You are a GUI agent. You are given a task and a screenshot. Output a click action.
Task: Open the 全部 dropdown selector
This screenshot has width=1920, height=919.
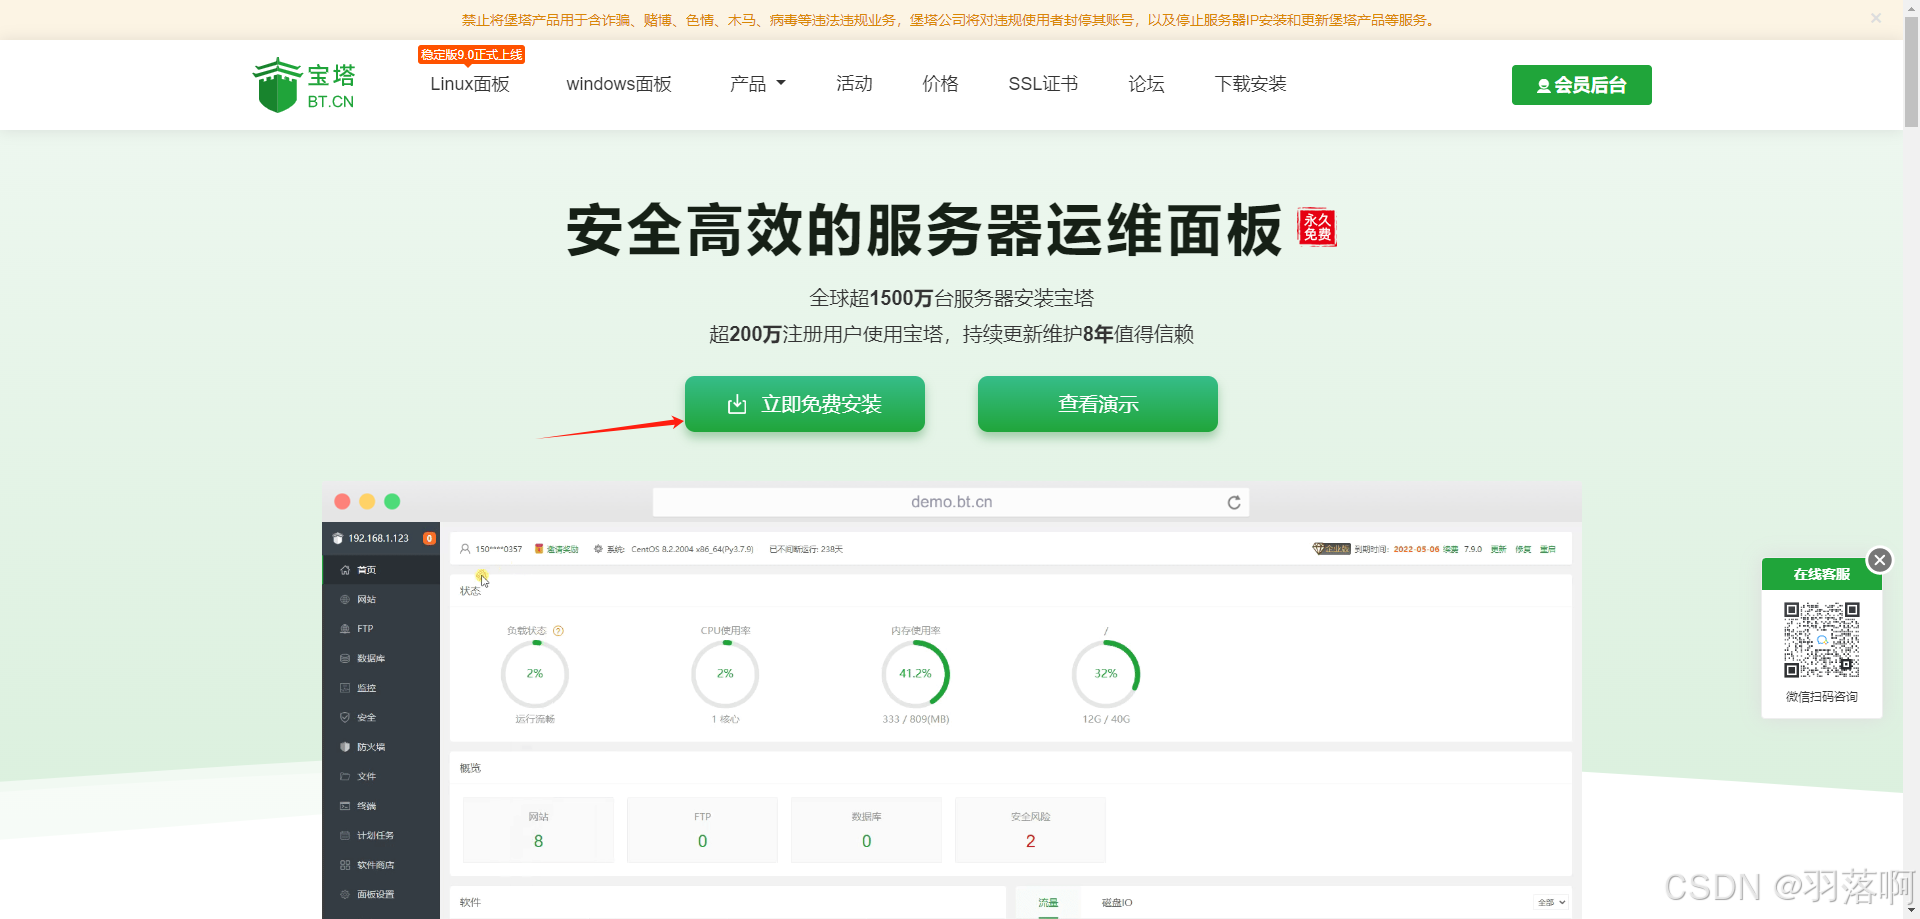[1551, 903]
